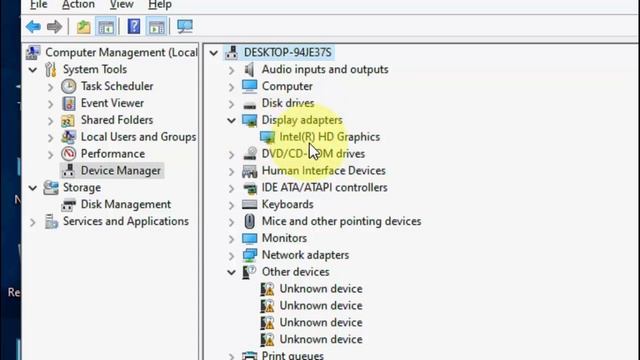The height and width of the screenshot is (360, 640).
Task: Select Performance in left tree
Action: [x=113, y=154]
